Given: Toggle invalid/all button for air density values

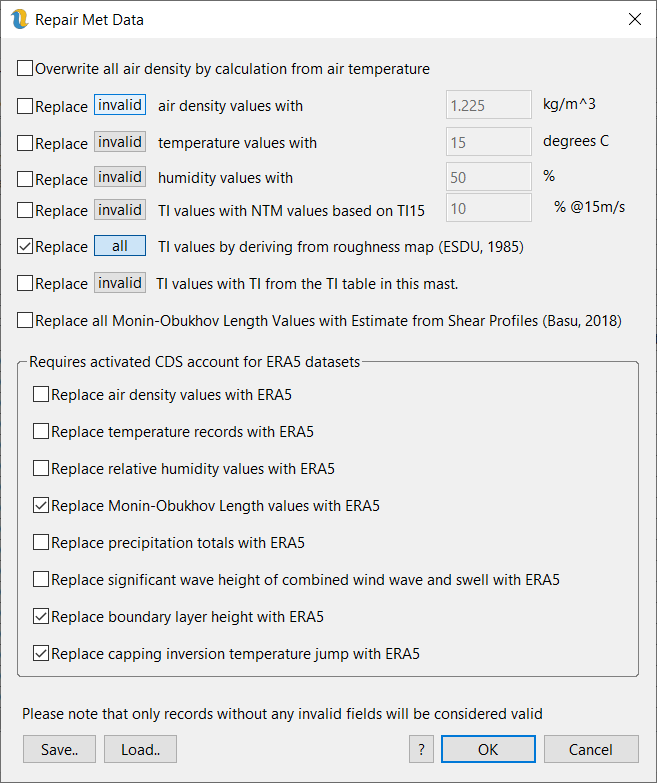Looking at the screenshot, I should (120, 105).
